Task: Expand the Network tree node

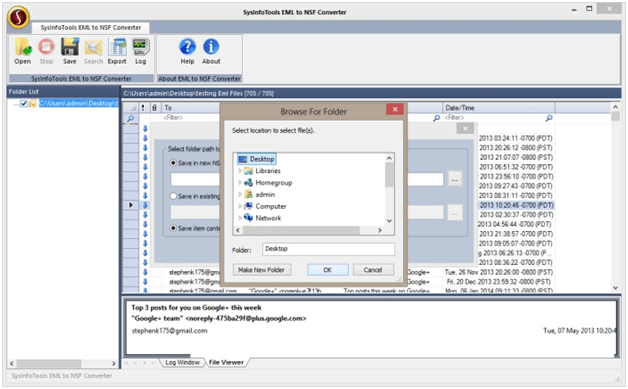Action: pyautogui.click(x=240, y=218)
